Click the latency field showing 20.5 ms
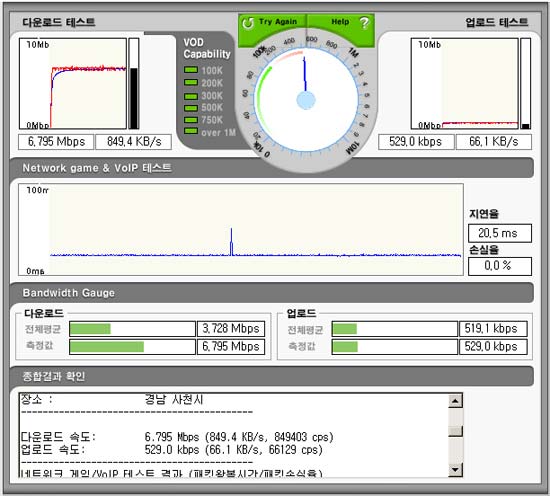The height and width of the screenshot is (496, 550). click(500, 233)
